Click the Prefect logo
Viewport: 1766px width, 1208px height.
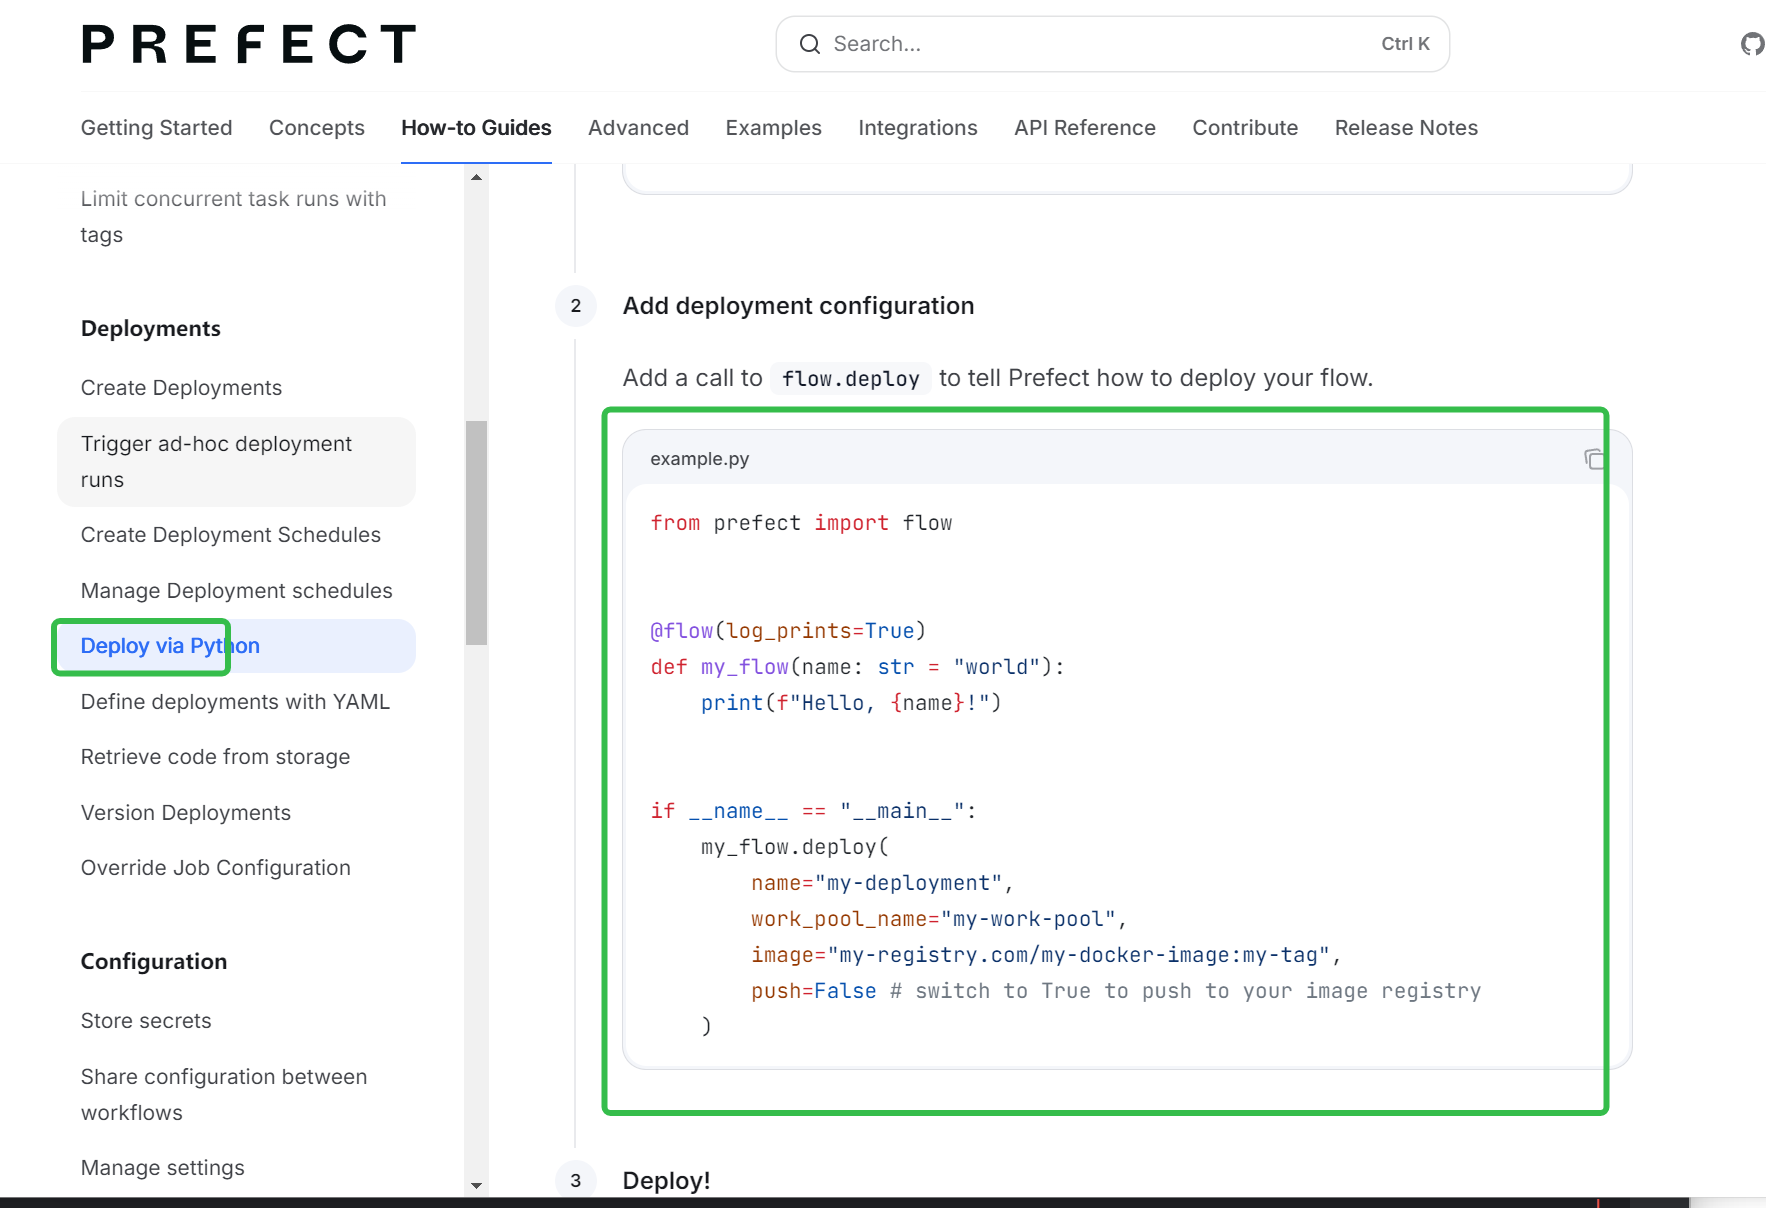tap(248, 44)
